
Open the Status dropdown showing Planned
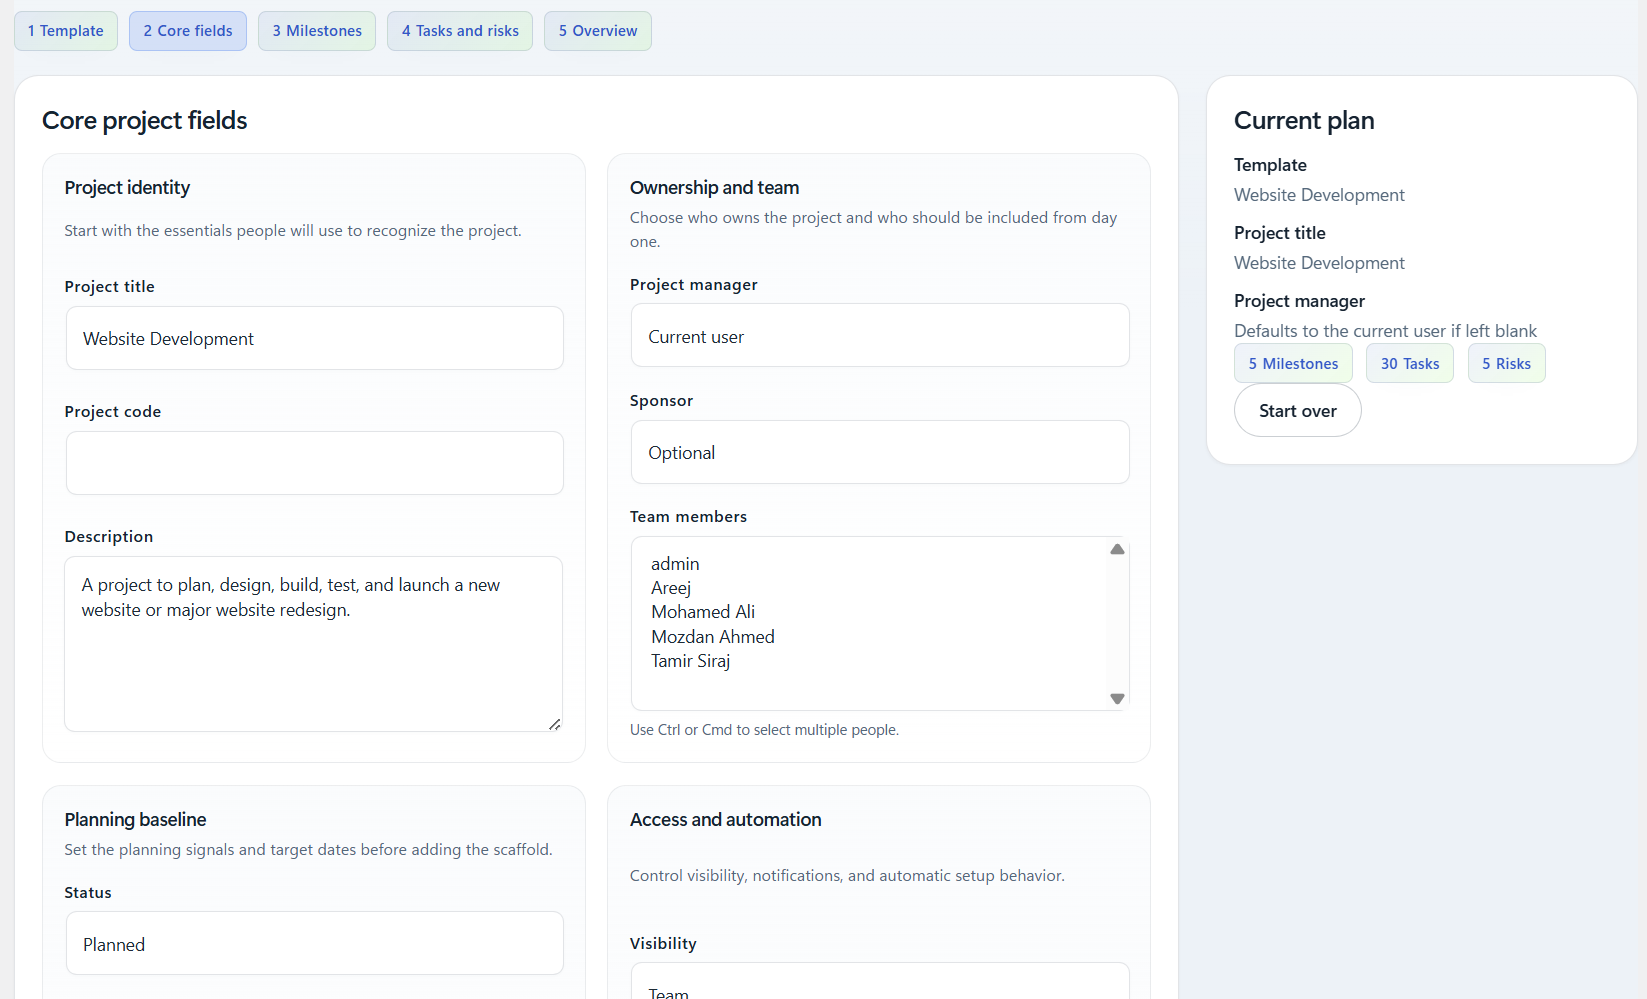pos(315,943)
